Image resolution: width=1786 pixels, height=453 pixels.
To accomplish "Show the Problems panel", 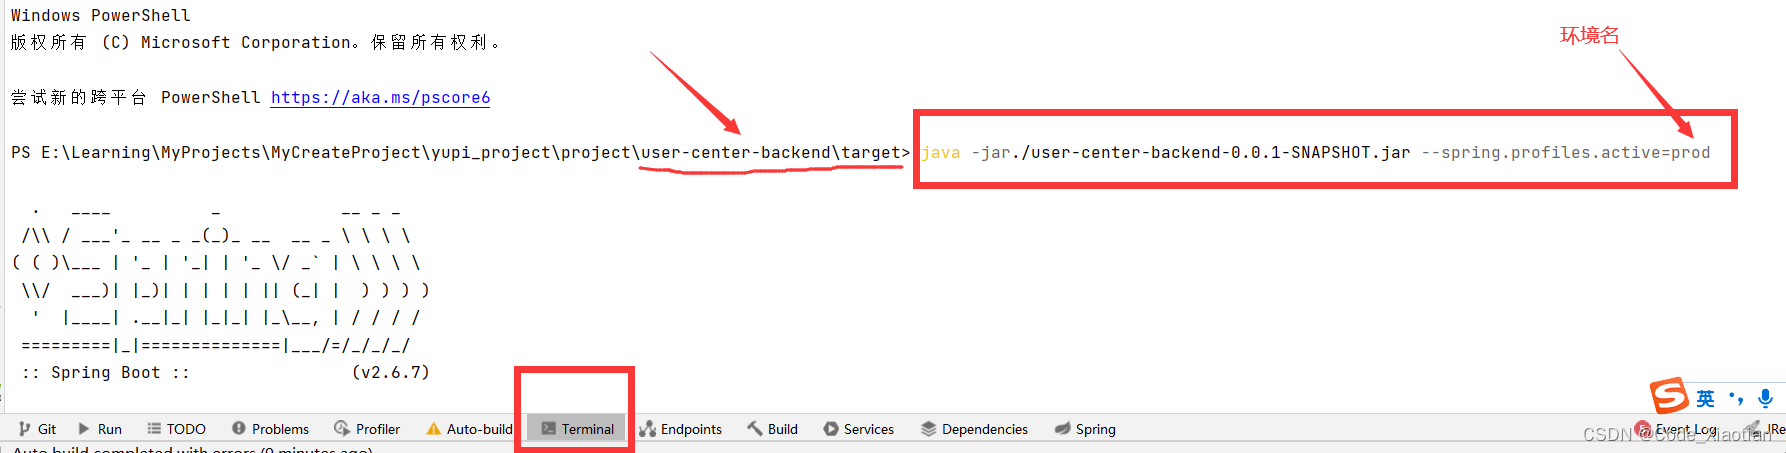I will 271,429.
